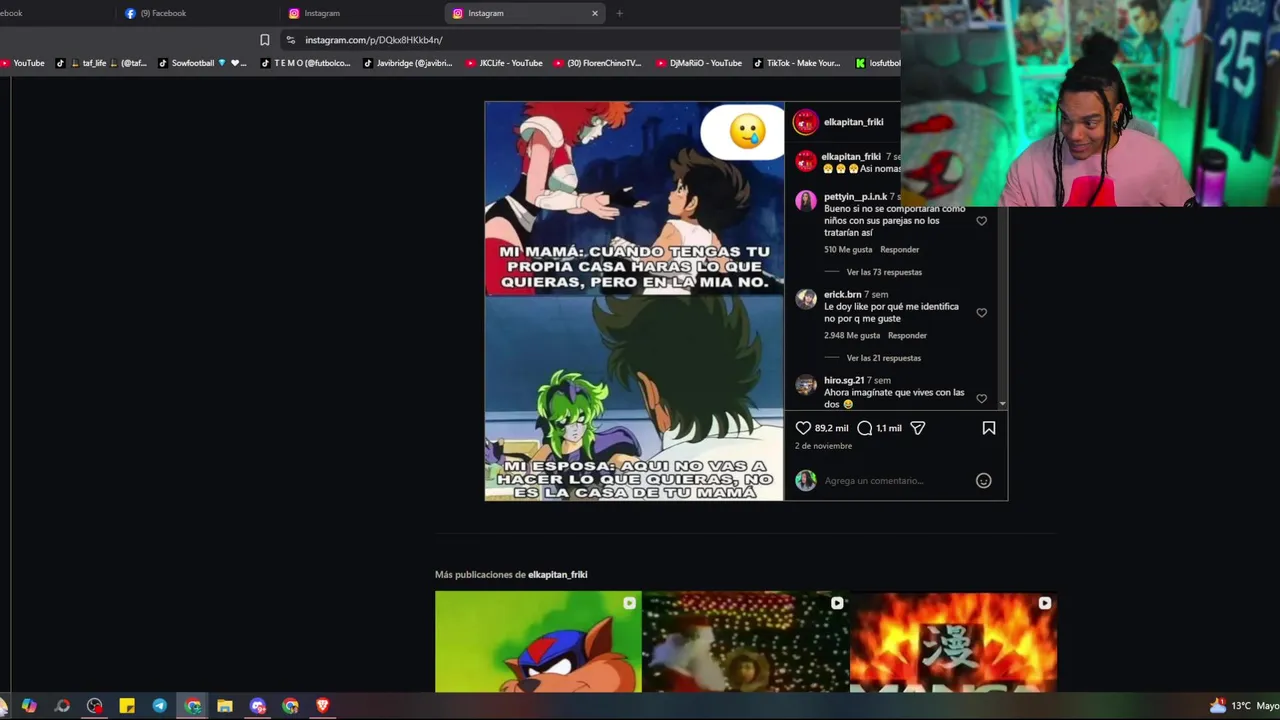Open the Javibridge bookmark
Image resolution: width=1280 pixels, height=720 pixels.
click(x=408, y=63)
